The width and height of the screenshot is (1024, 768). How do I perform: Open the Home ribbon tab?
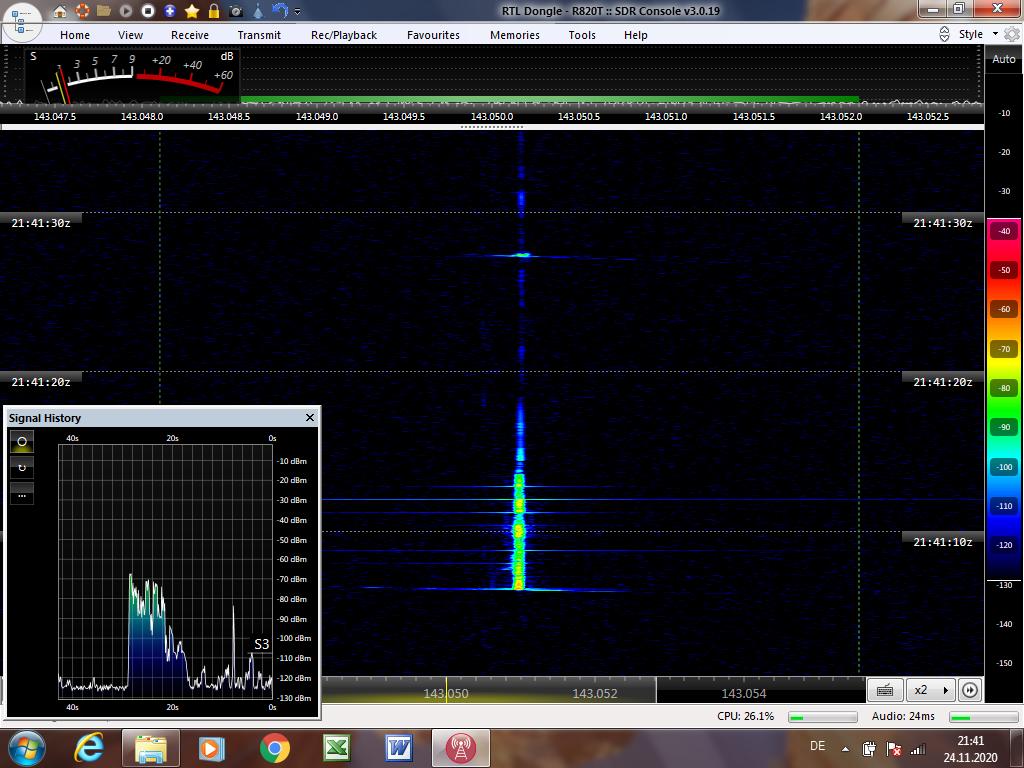coord(75,35)
